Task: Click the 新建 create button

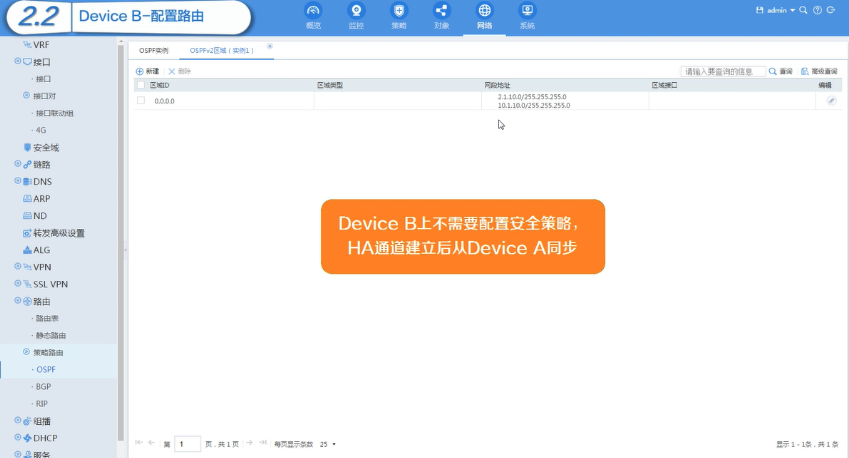Action: 147,71
